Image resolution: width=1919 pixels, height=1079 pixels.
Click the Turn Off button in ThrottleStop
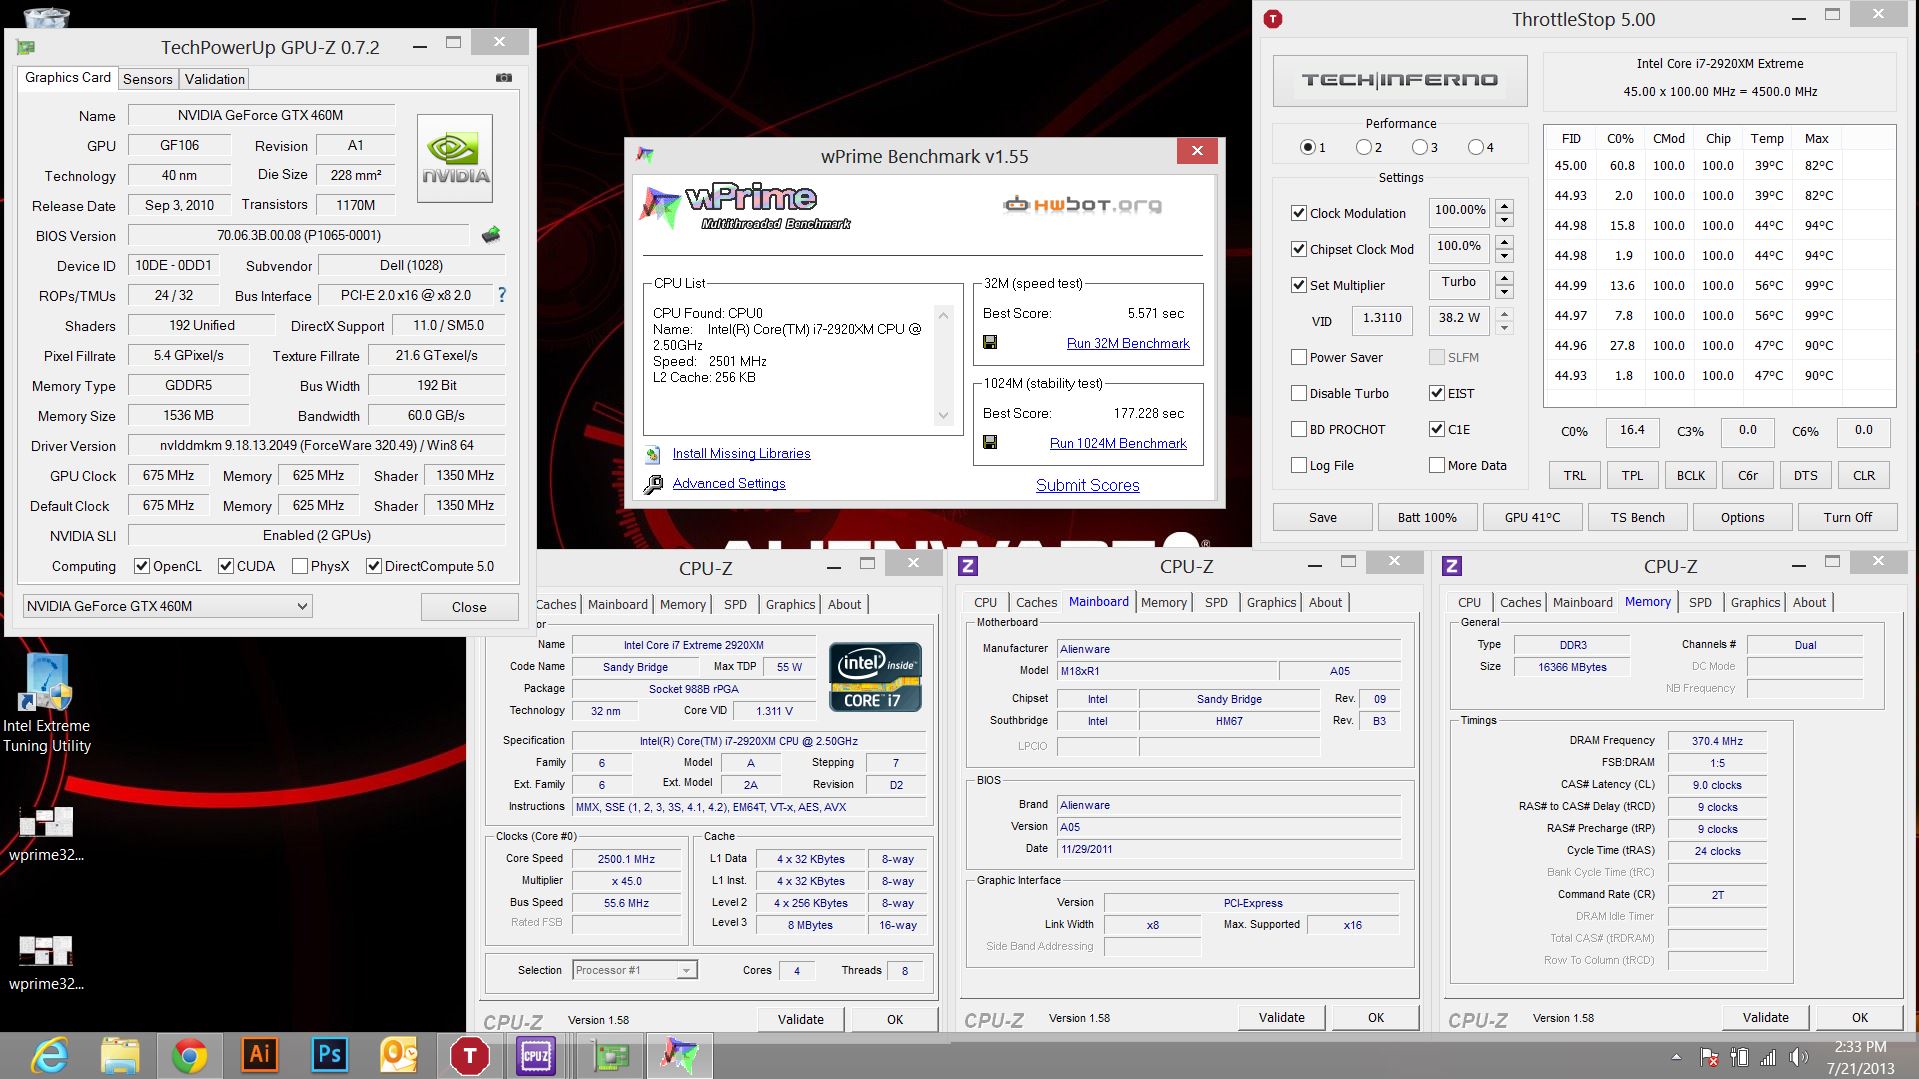1847,517
